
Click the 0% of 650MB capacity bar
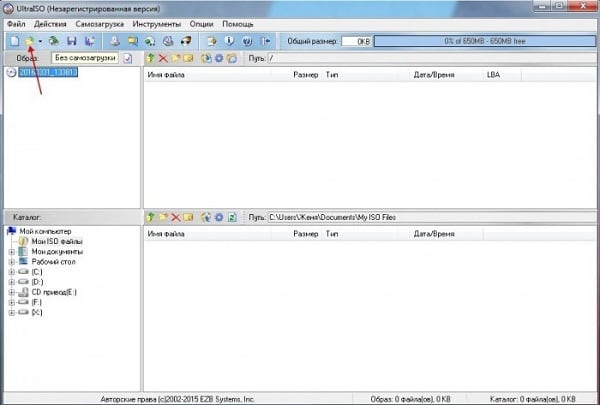[484, 41]
